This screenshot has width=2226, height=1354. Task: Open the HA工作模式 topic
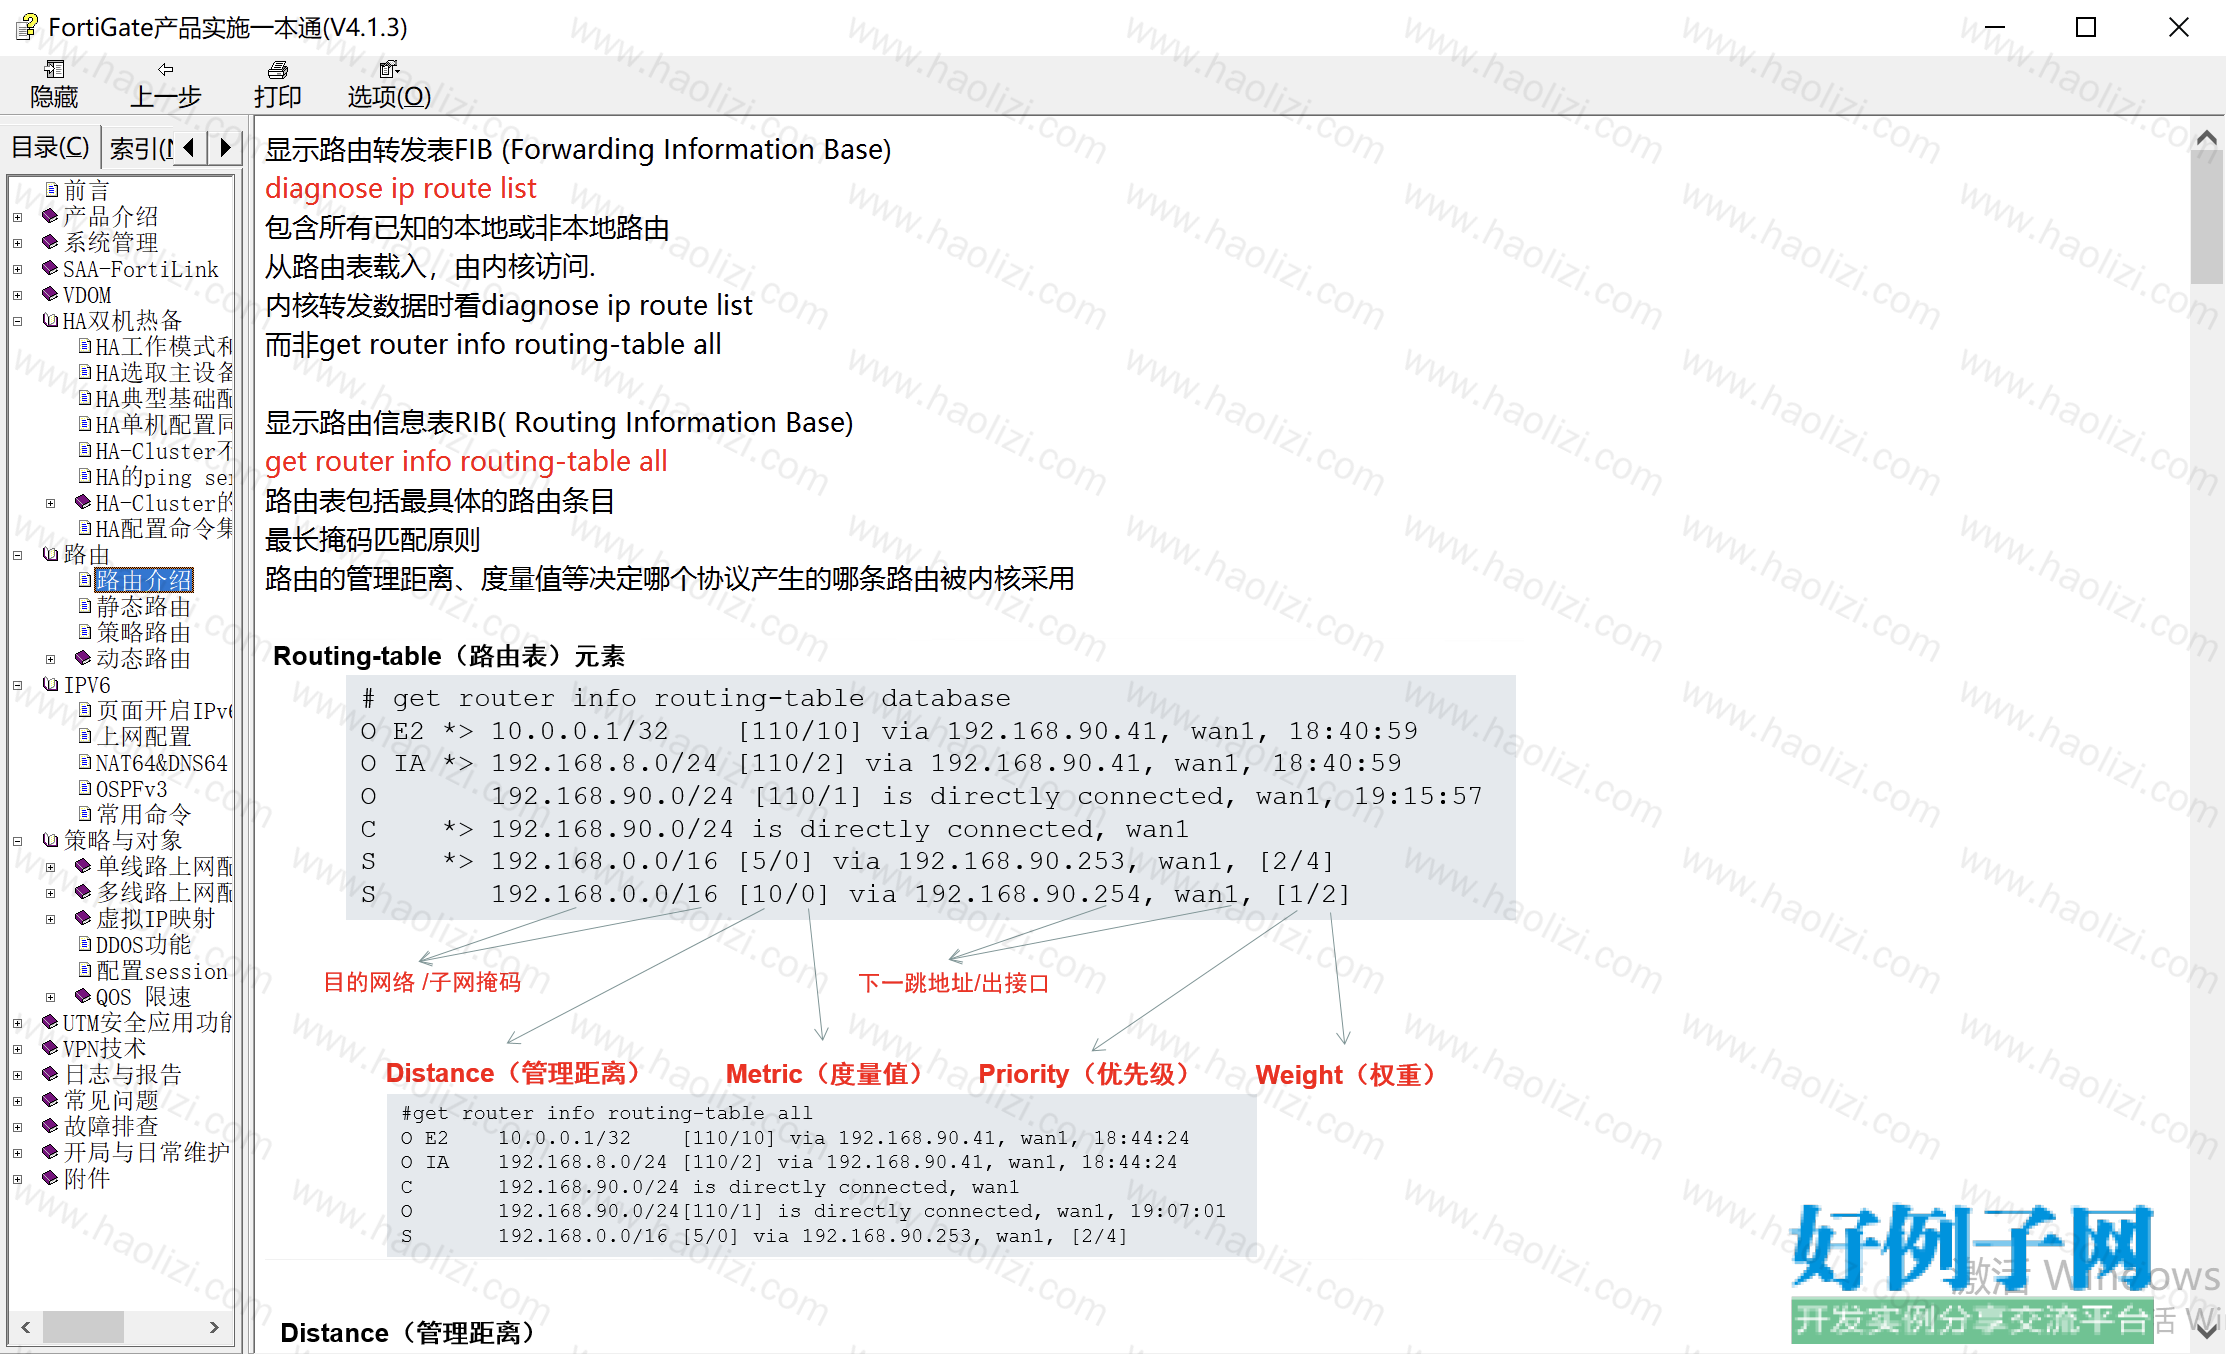tap(164, 346)
